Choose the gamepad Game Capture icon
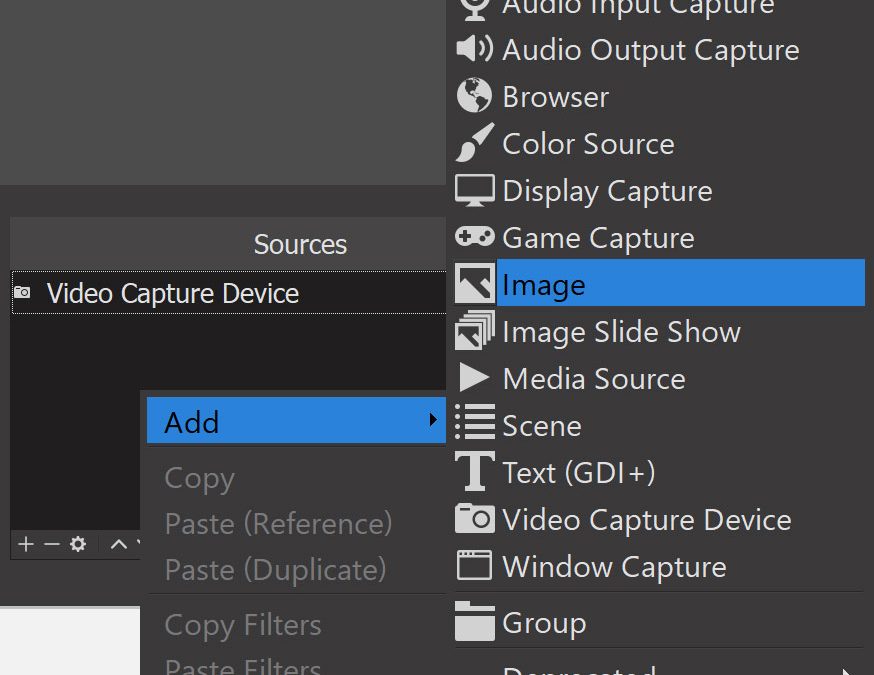This screenshot has width=874, height=675. (474, 238)
